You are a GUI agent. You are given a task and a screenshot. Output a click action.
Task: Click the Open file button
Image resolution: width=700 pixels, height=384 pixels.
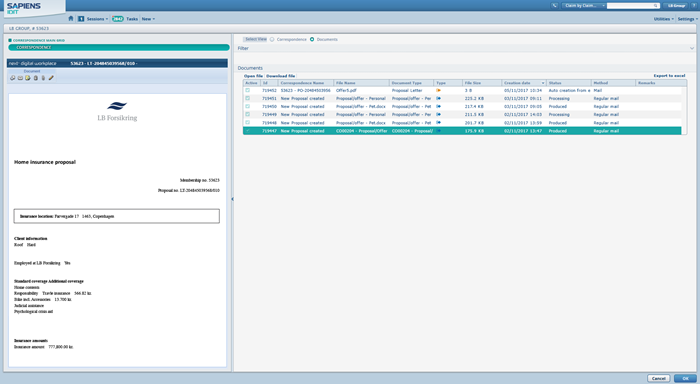tap(253, 76)
